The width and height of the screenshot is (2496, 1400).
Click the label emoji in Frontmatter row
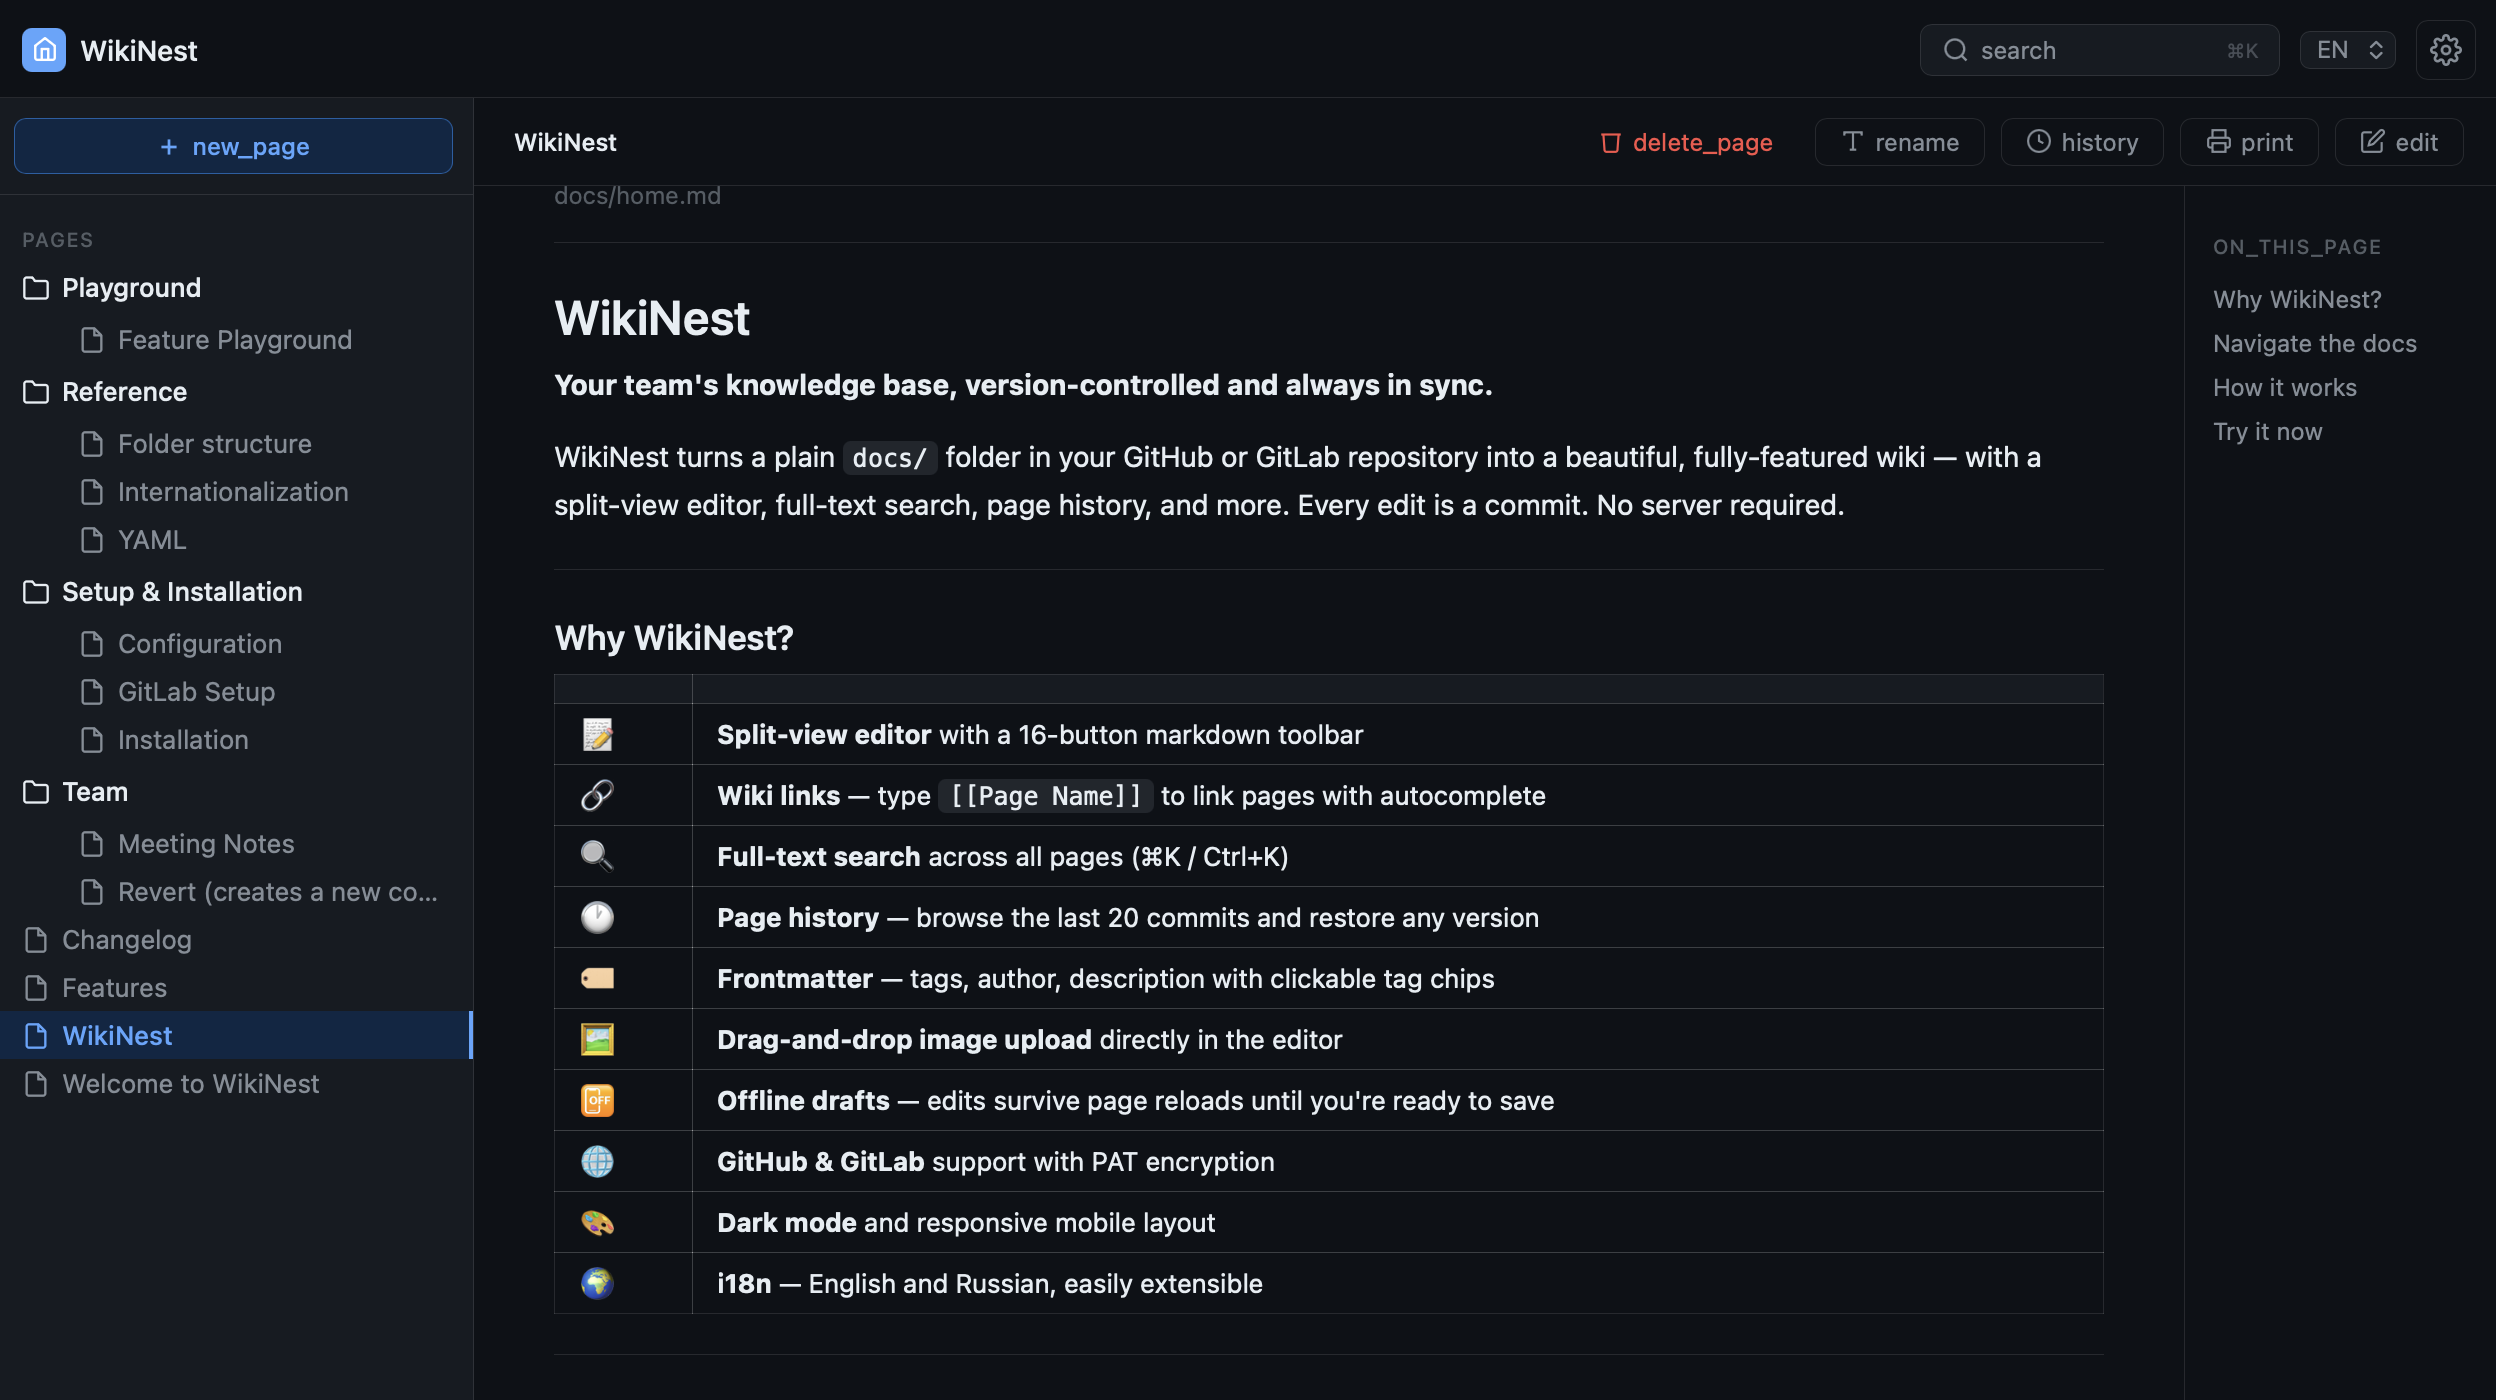tap(597, 979)
